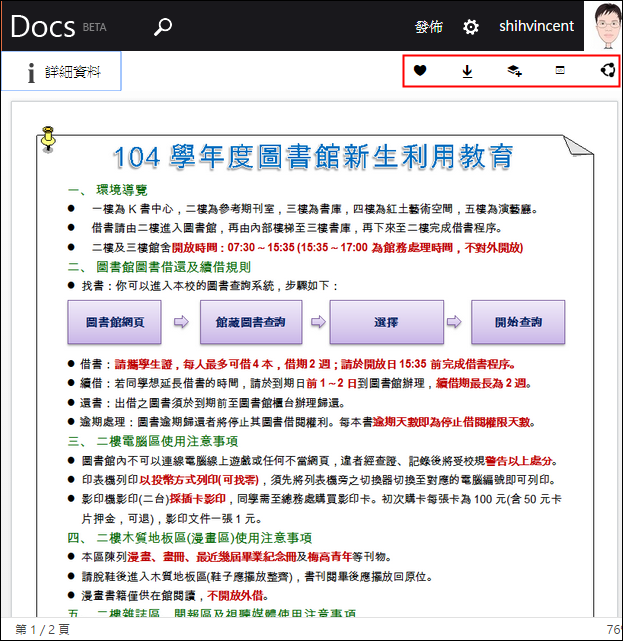
Task: Click the 館藏圖書查詢 box in the diagram
Action: click(251, 322)
